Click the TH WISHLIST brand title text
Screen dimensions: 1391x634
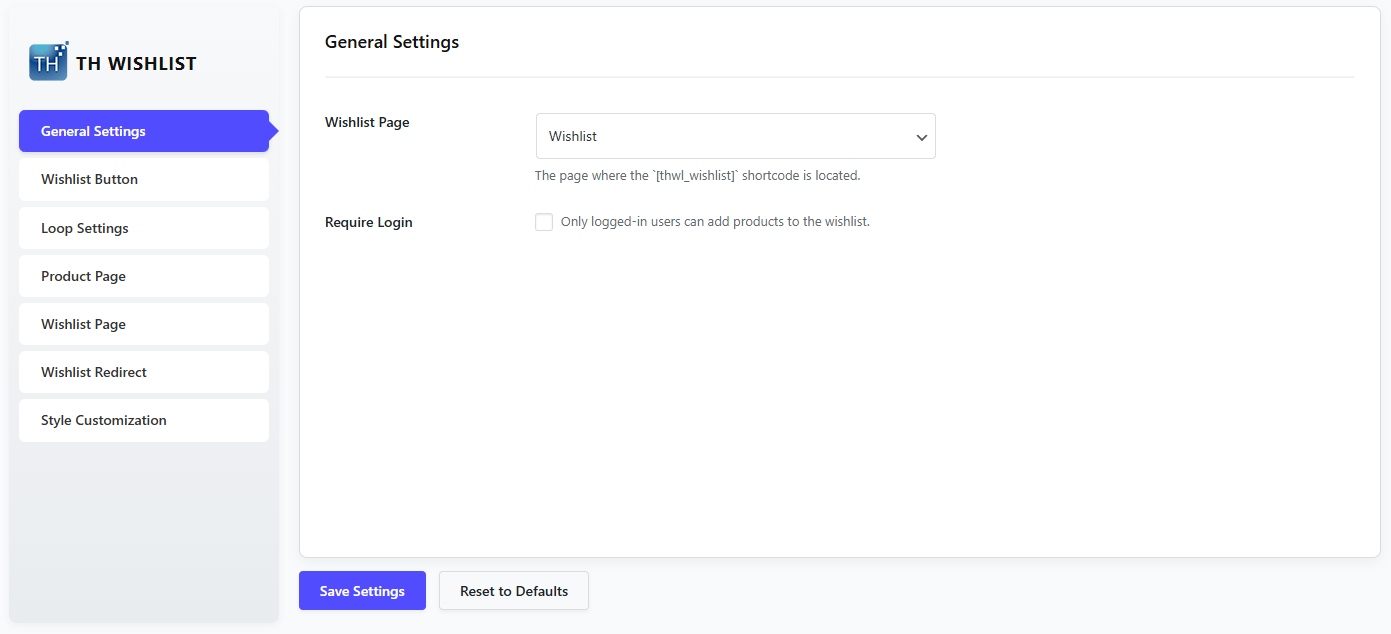pyautogui.click(x=136, y=64)
